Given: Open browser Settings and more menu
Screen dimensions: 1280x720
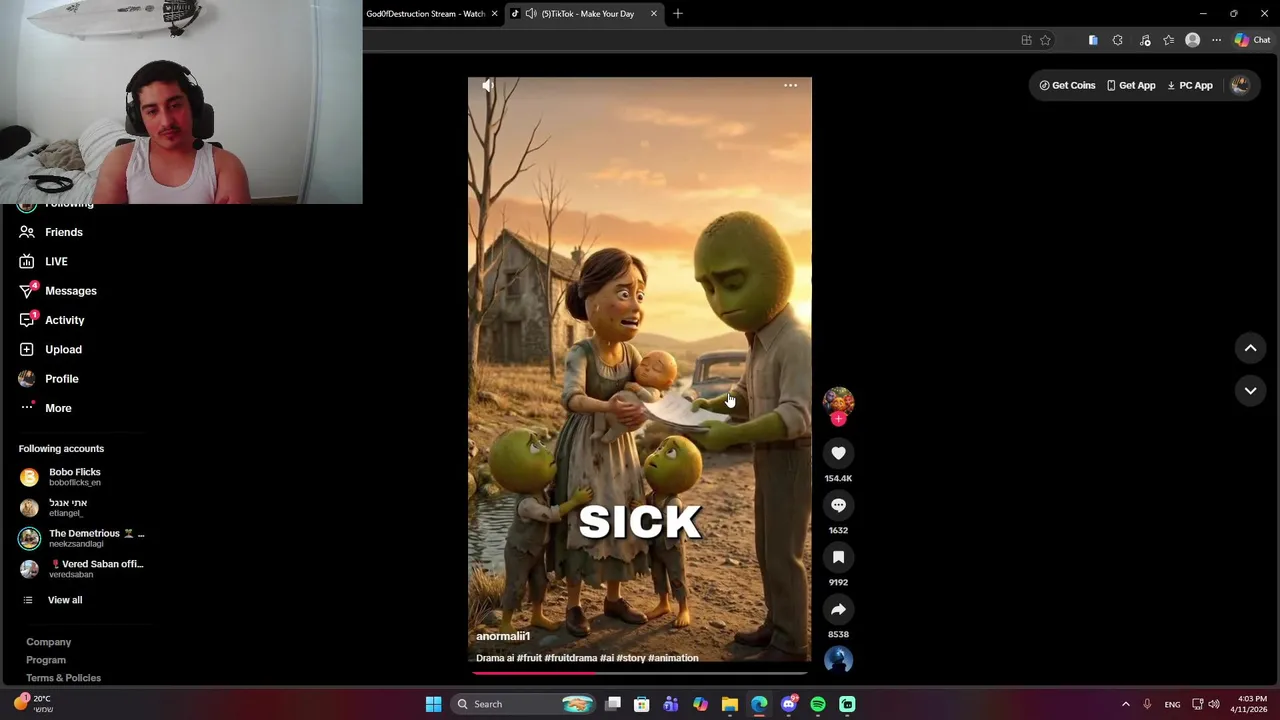Looking at the screenshot, I should 1216,40.
